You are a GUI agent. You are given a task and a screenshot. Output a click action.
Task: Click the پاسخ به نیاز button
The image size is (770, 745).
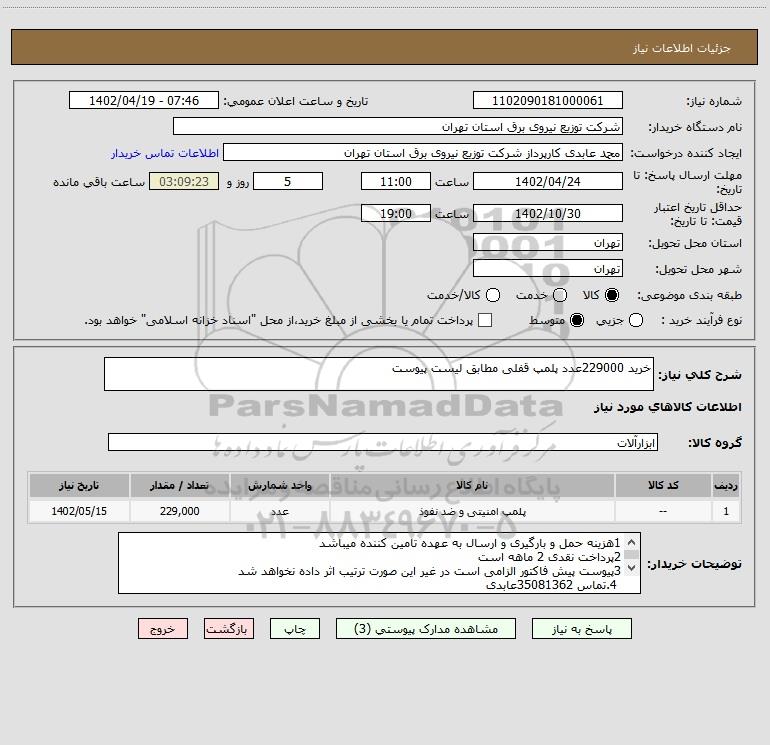point(581,629)
